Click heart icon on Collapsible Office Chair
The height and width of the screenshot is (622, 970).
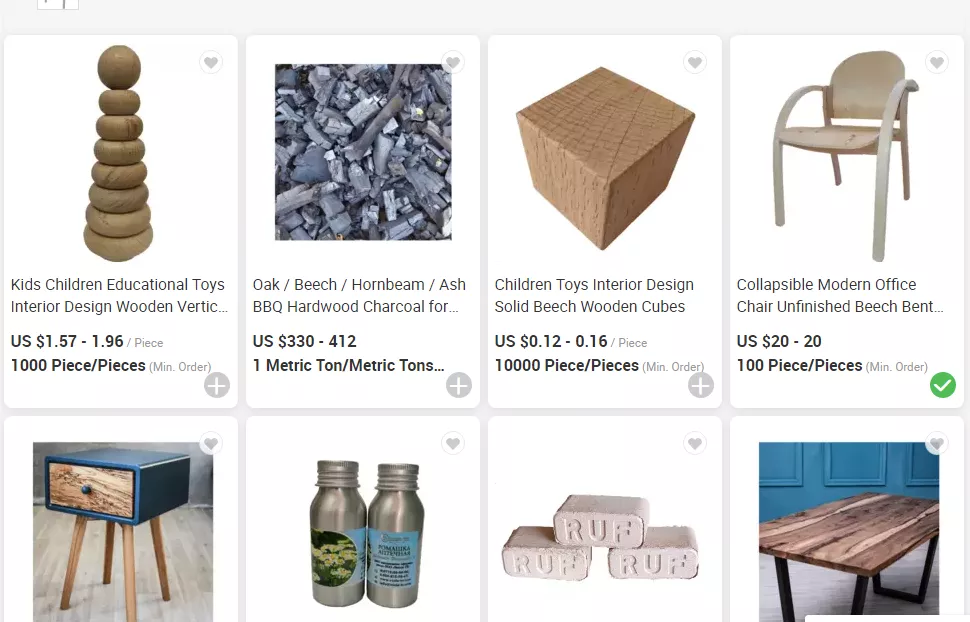937,63
